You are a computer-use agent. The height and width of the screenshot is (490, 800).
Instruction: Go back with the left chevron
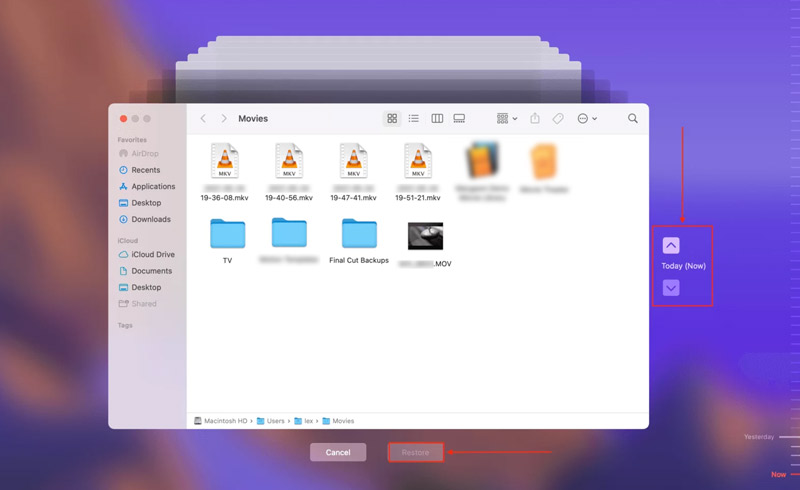pyautogui.click(x=203, y=119)
